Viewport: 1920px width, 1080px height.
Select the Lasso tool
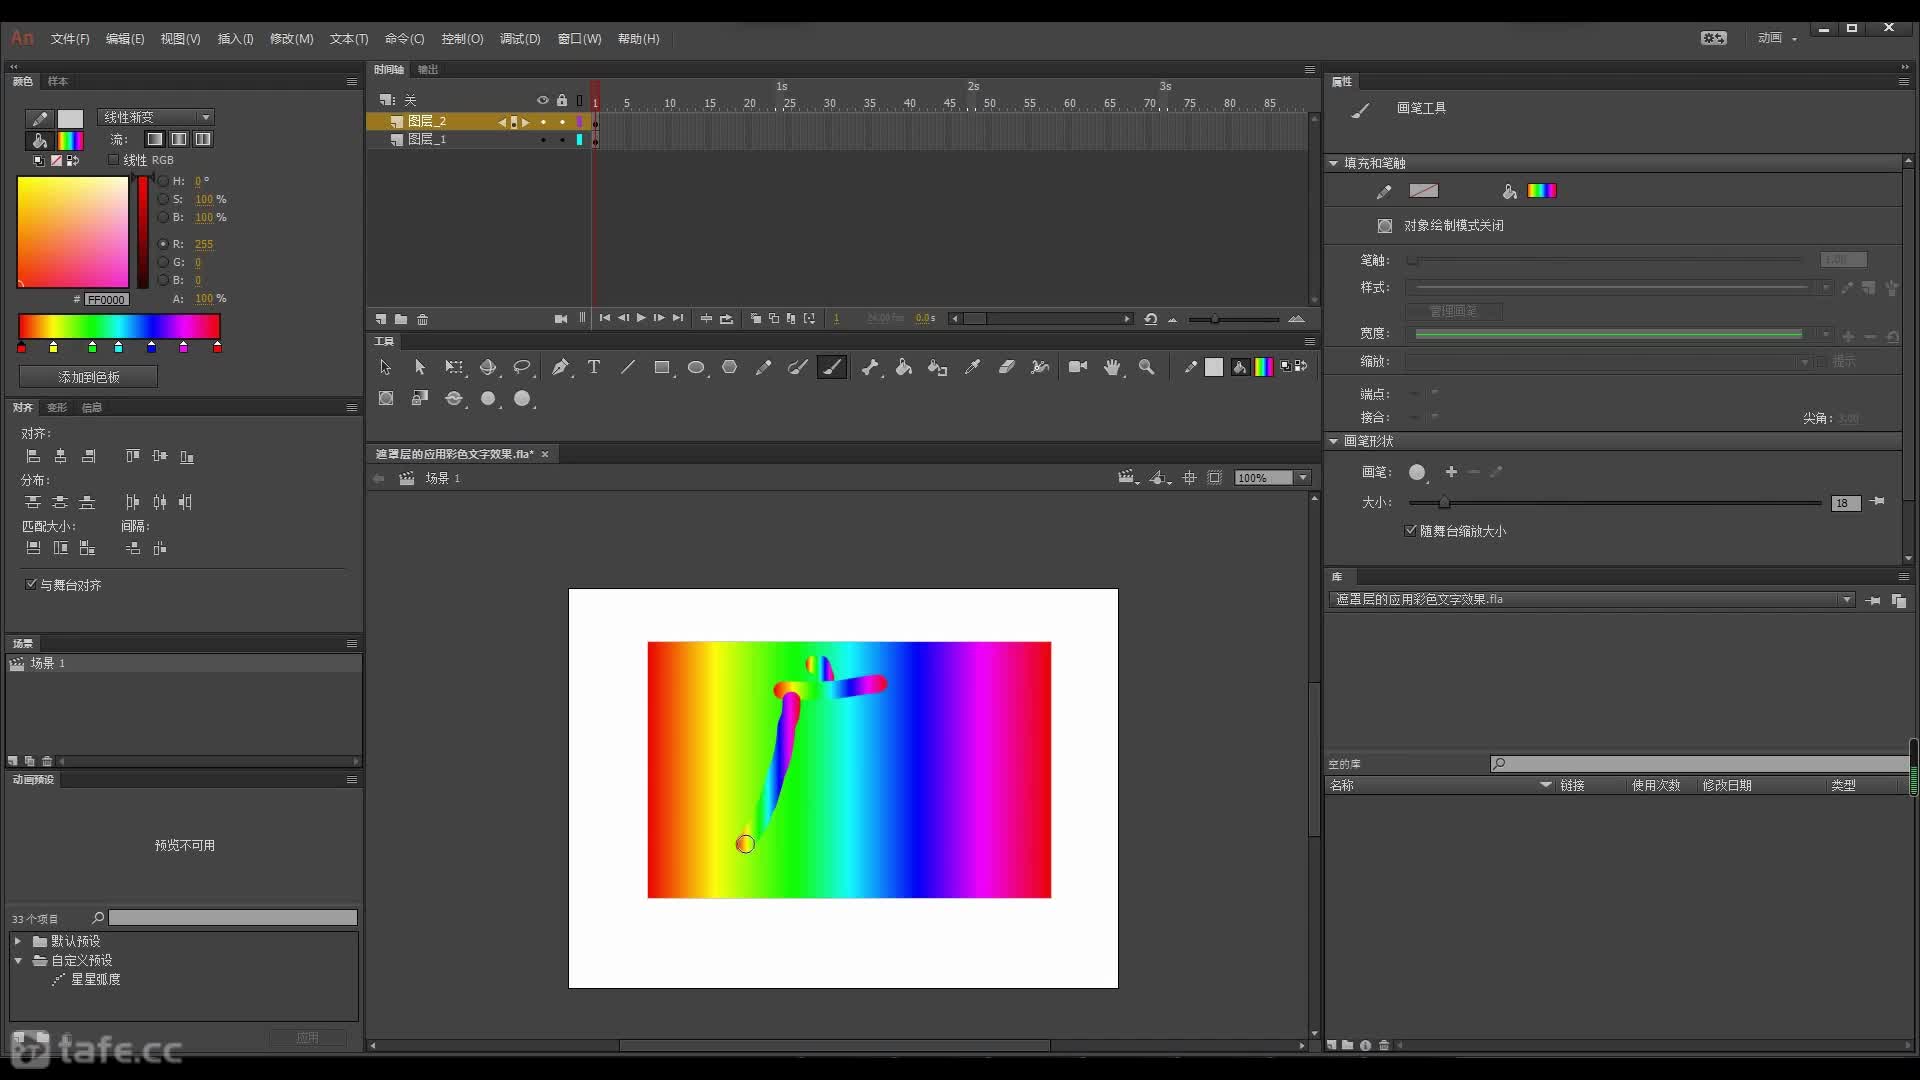click(522, 368)
